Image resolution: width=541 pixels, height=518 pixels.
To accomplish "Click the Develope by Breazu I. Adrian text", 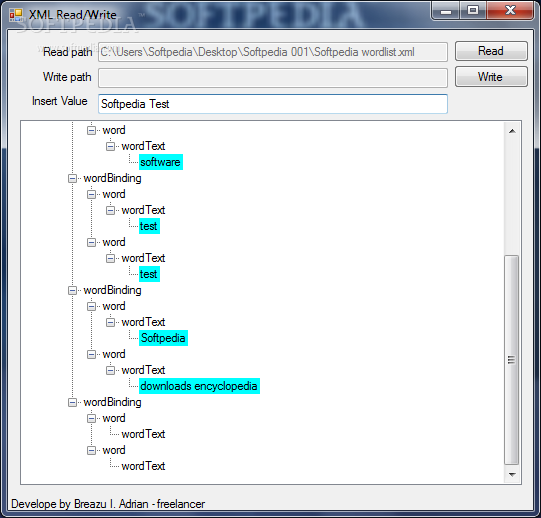I will click(108, 504).
